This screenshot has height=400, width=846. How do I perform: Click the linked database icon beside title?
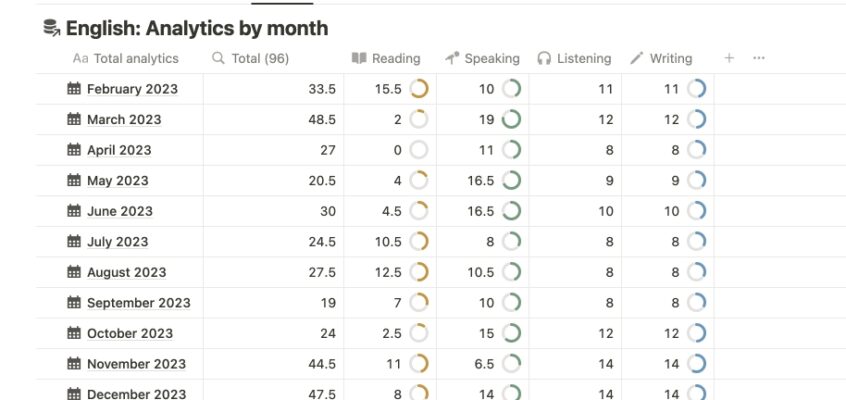52,28
